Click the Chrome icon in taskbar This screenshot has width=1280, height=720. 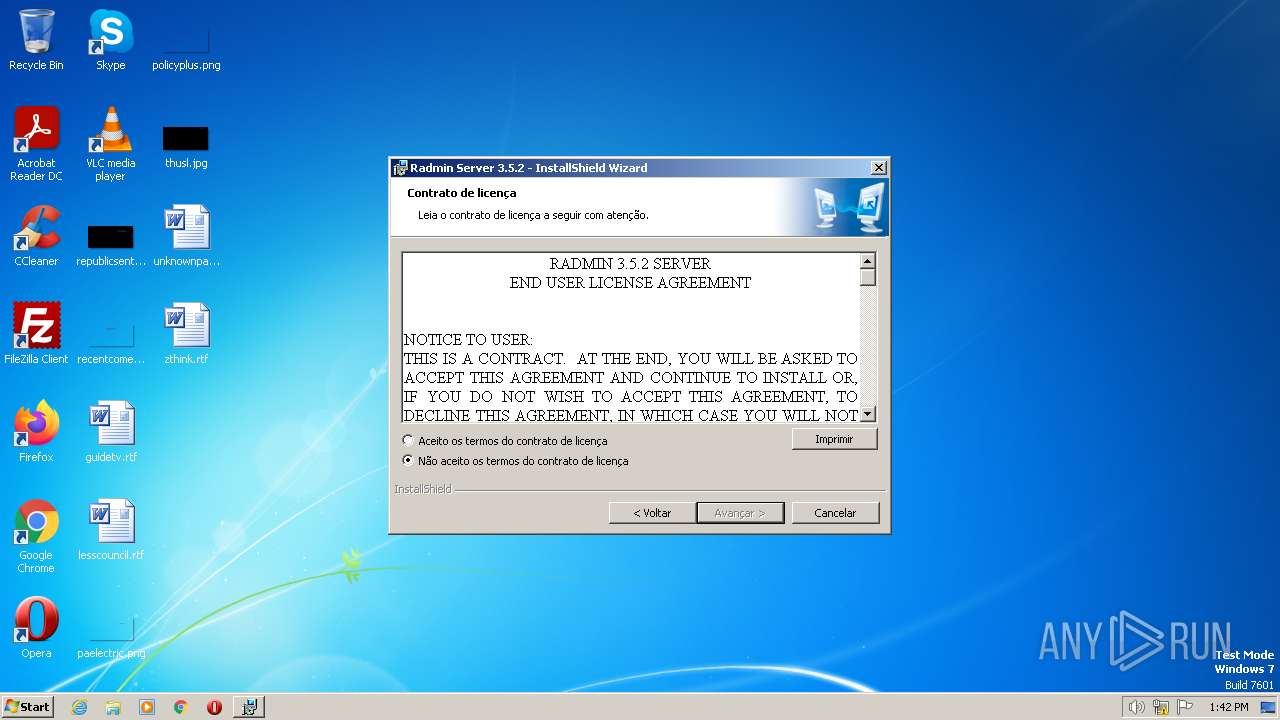[x=181, y=707]
